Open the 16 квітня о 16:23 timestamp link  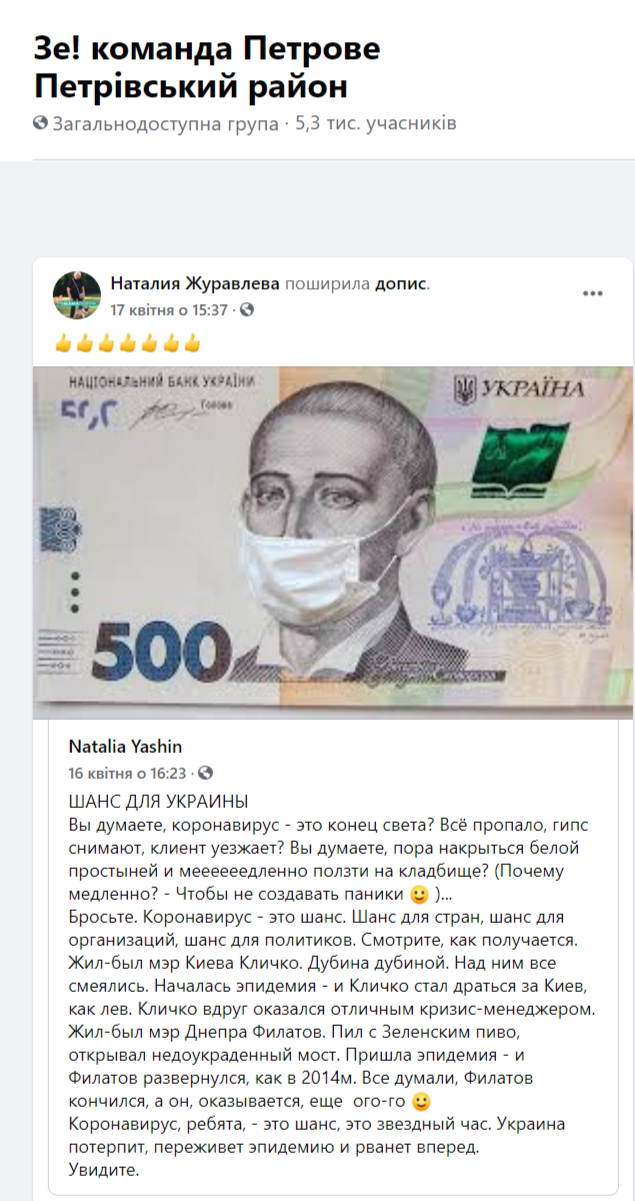[128, 773]
